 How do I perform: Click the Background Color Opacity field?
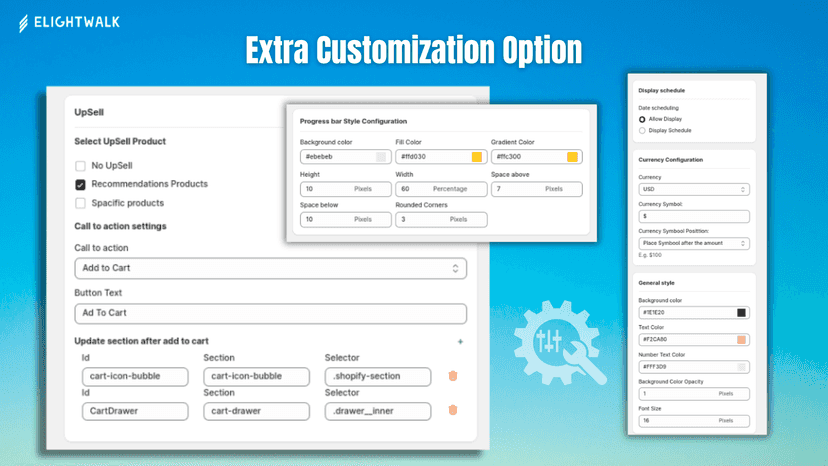(694, 394)
